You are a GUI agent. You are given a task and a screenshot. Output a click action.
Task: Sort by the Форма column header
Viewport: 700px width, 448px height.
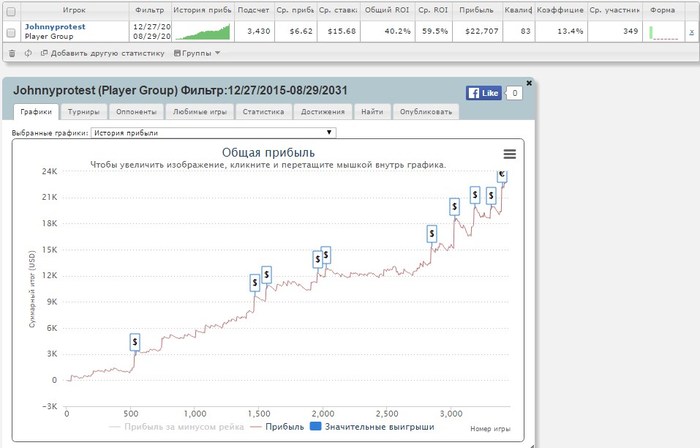[x=663, y=10]
